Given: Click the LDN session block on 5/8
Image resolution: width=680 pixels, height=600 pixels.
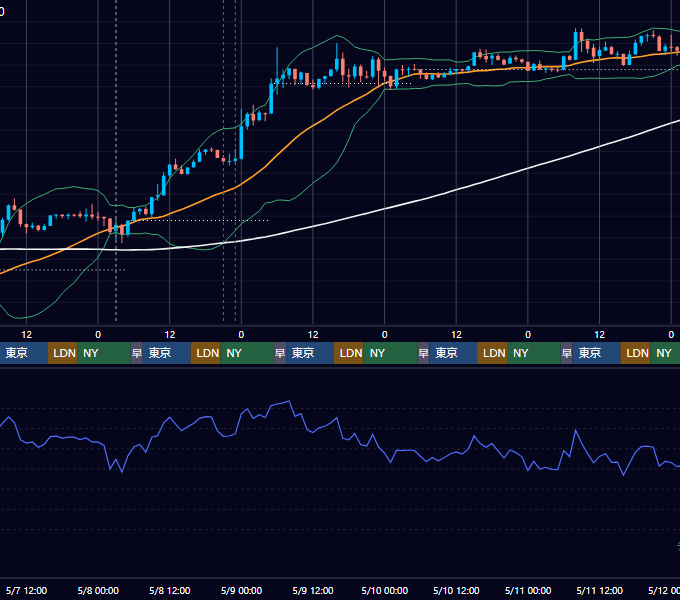Looking at the screenshot, I should (x=206, y=353).
